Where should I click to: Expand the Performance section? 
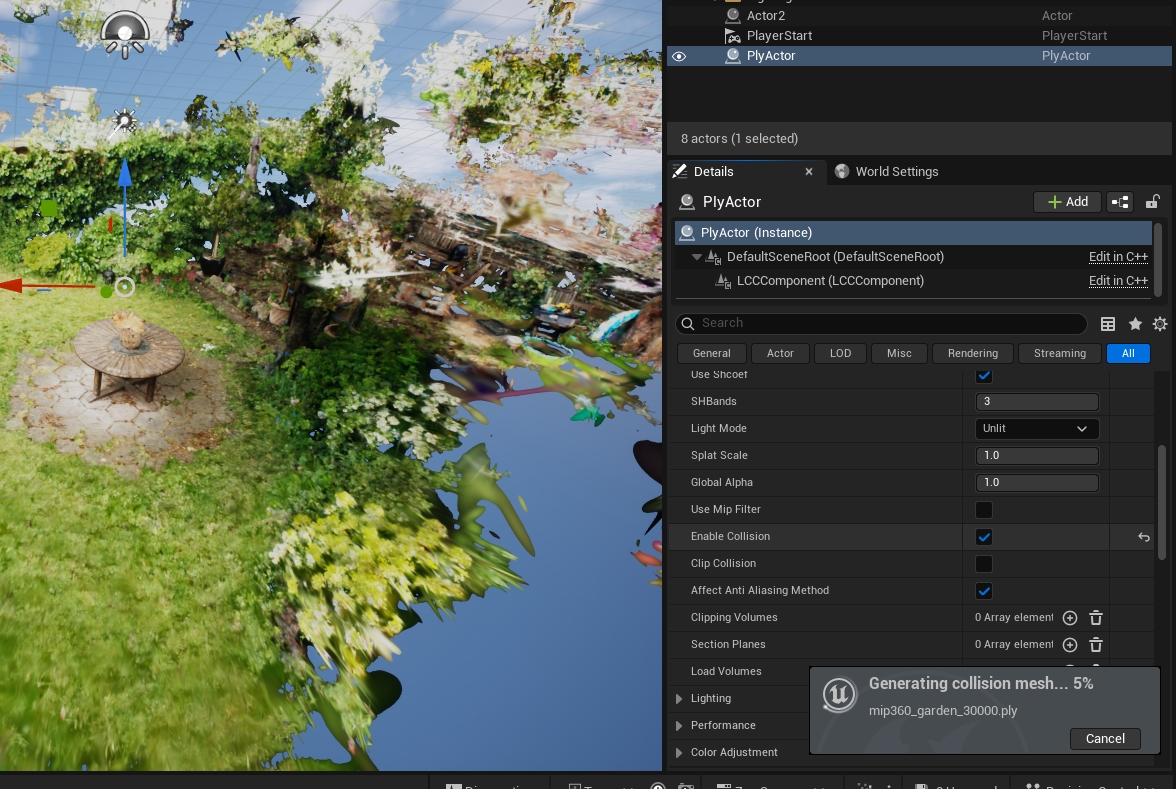[679, 726]
